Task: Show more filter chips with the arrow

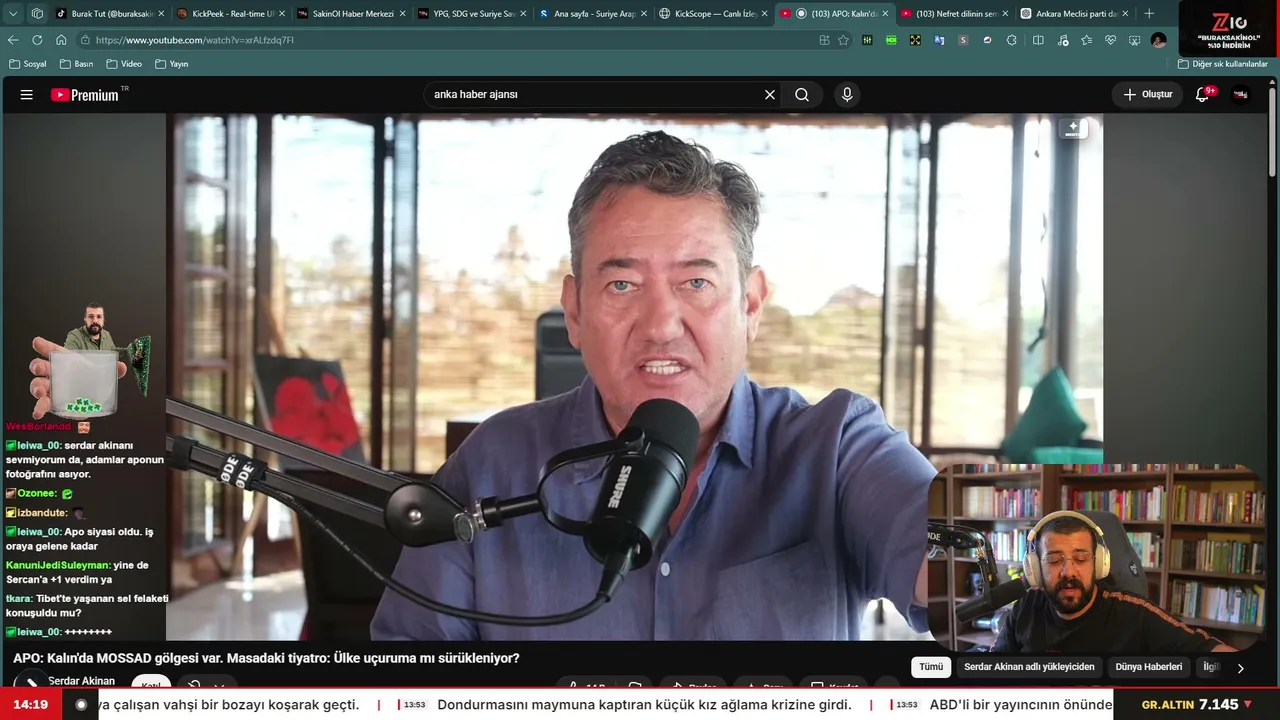Action: 1240,668
